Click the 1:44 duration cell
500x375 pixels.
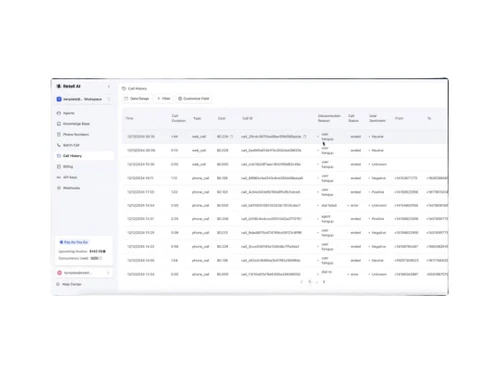pos(174,137)
